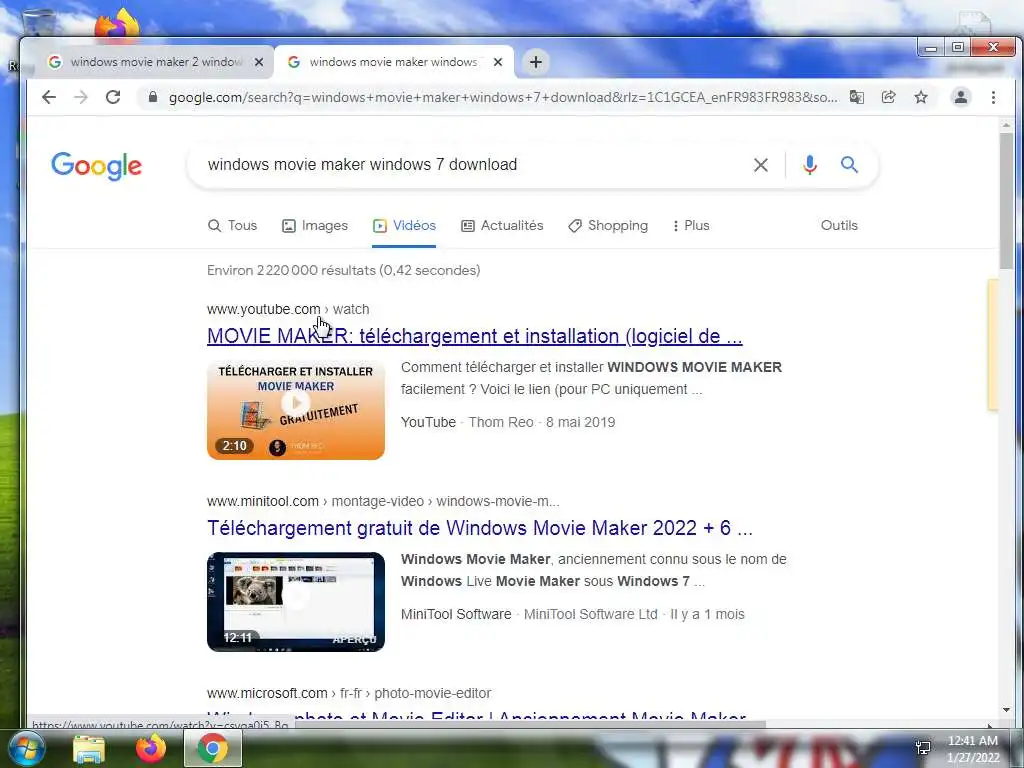
Task: Switch to the Images results tab
Action: pyautogui.click(x=315, y=225)
